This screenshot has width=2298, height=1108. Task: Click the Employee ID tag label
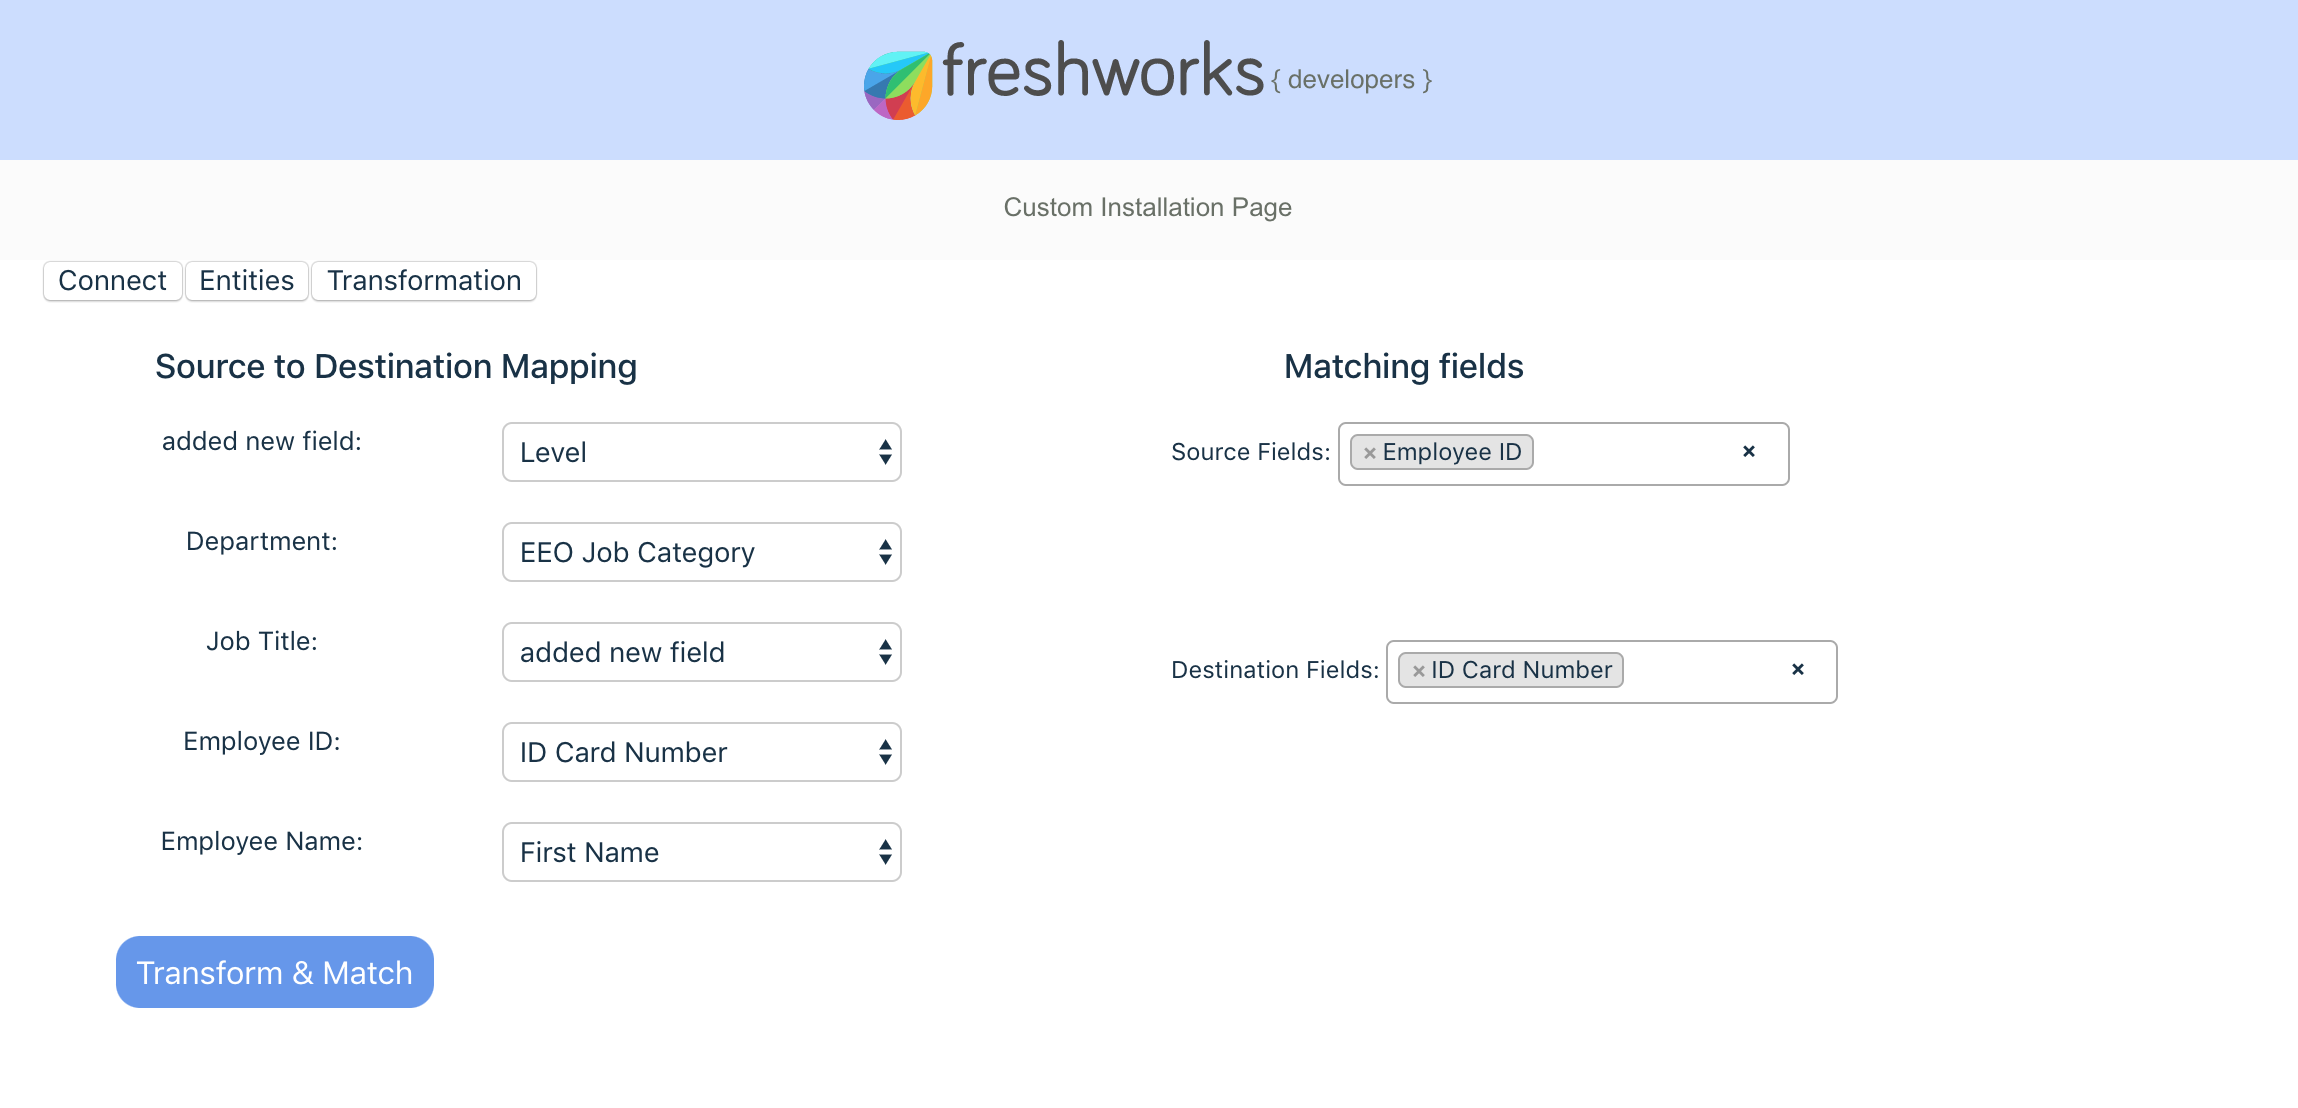point(1451,452)
